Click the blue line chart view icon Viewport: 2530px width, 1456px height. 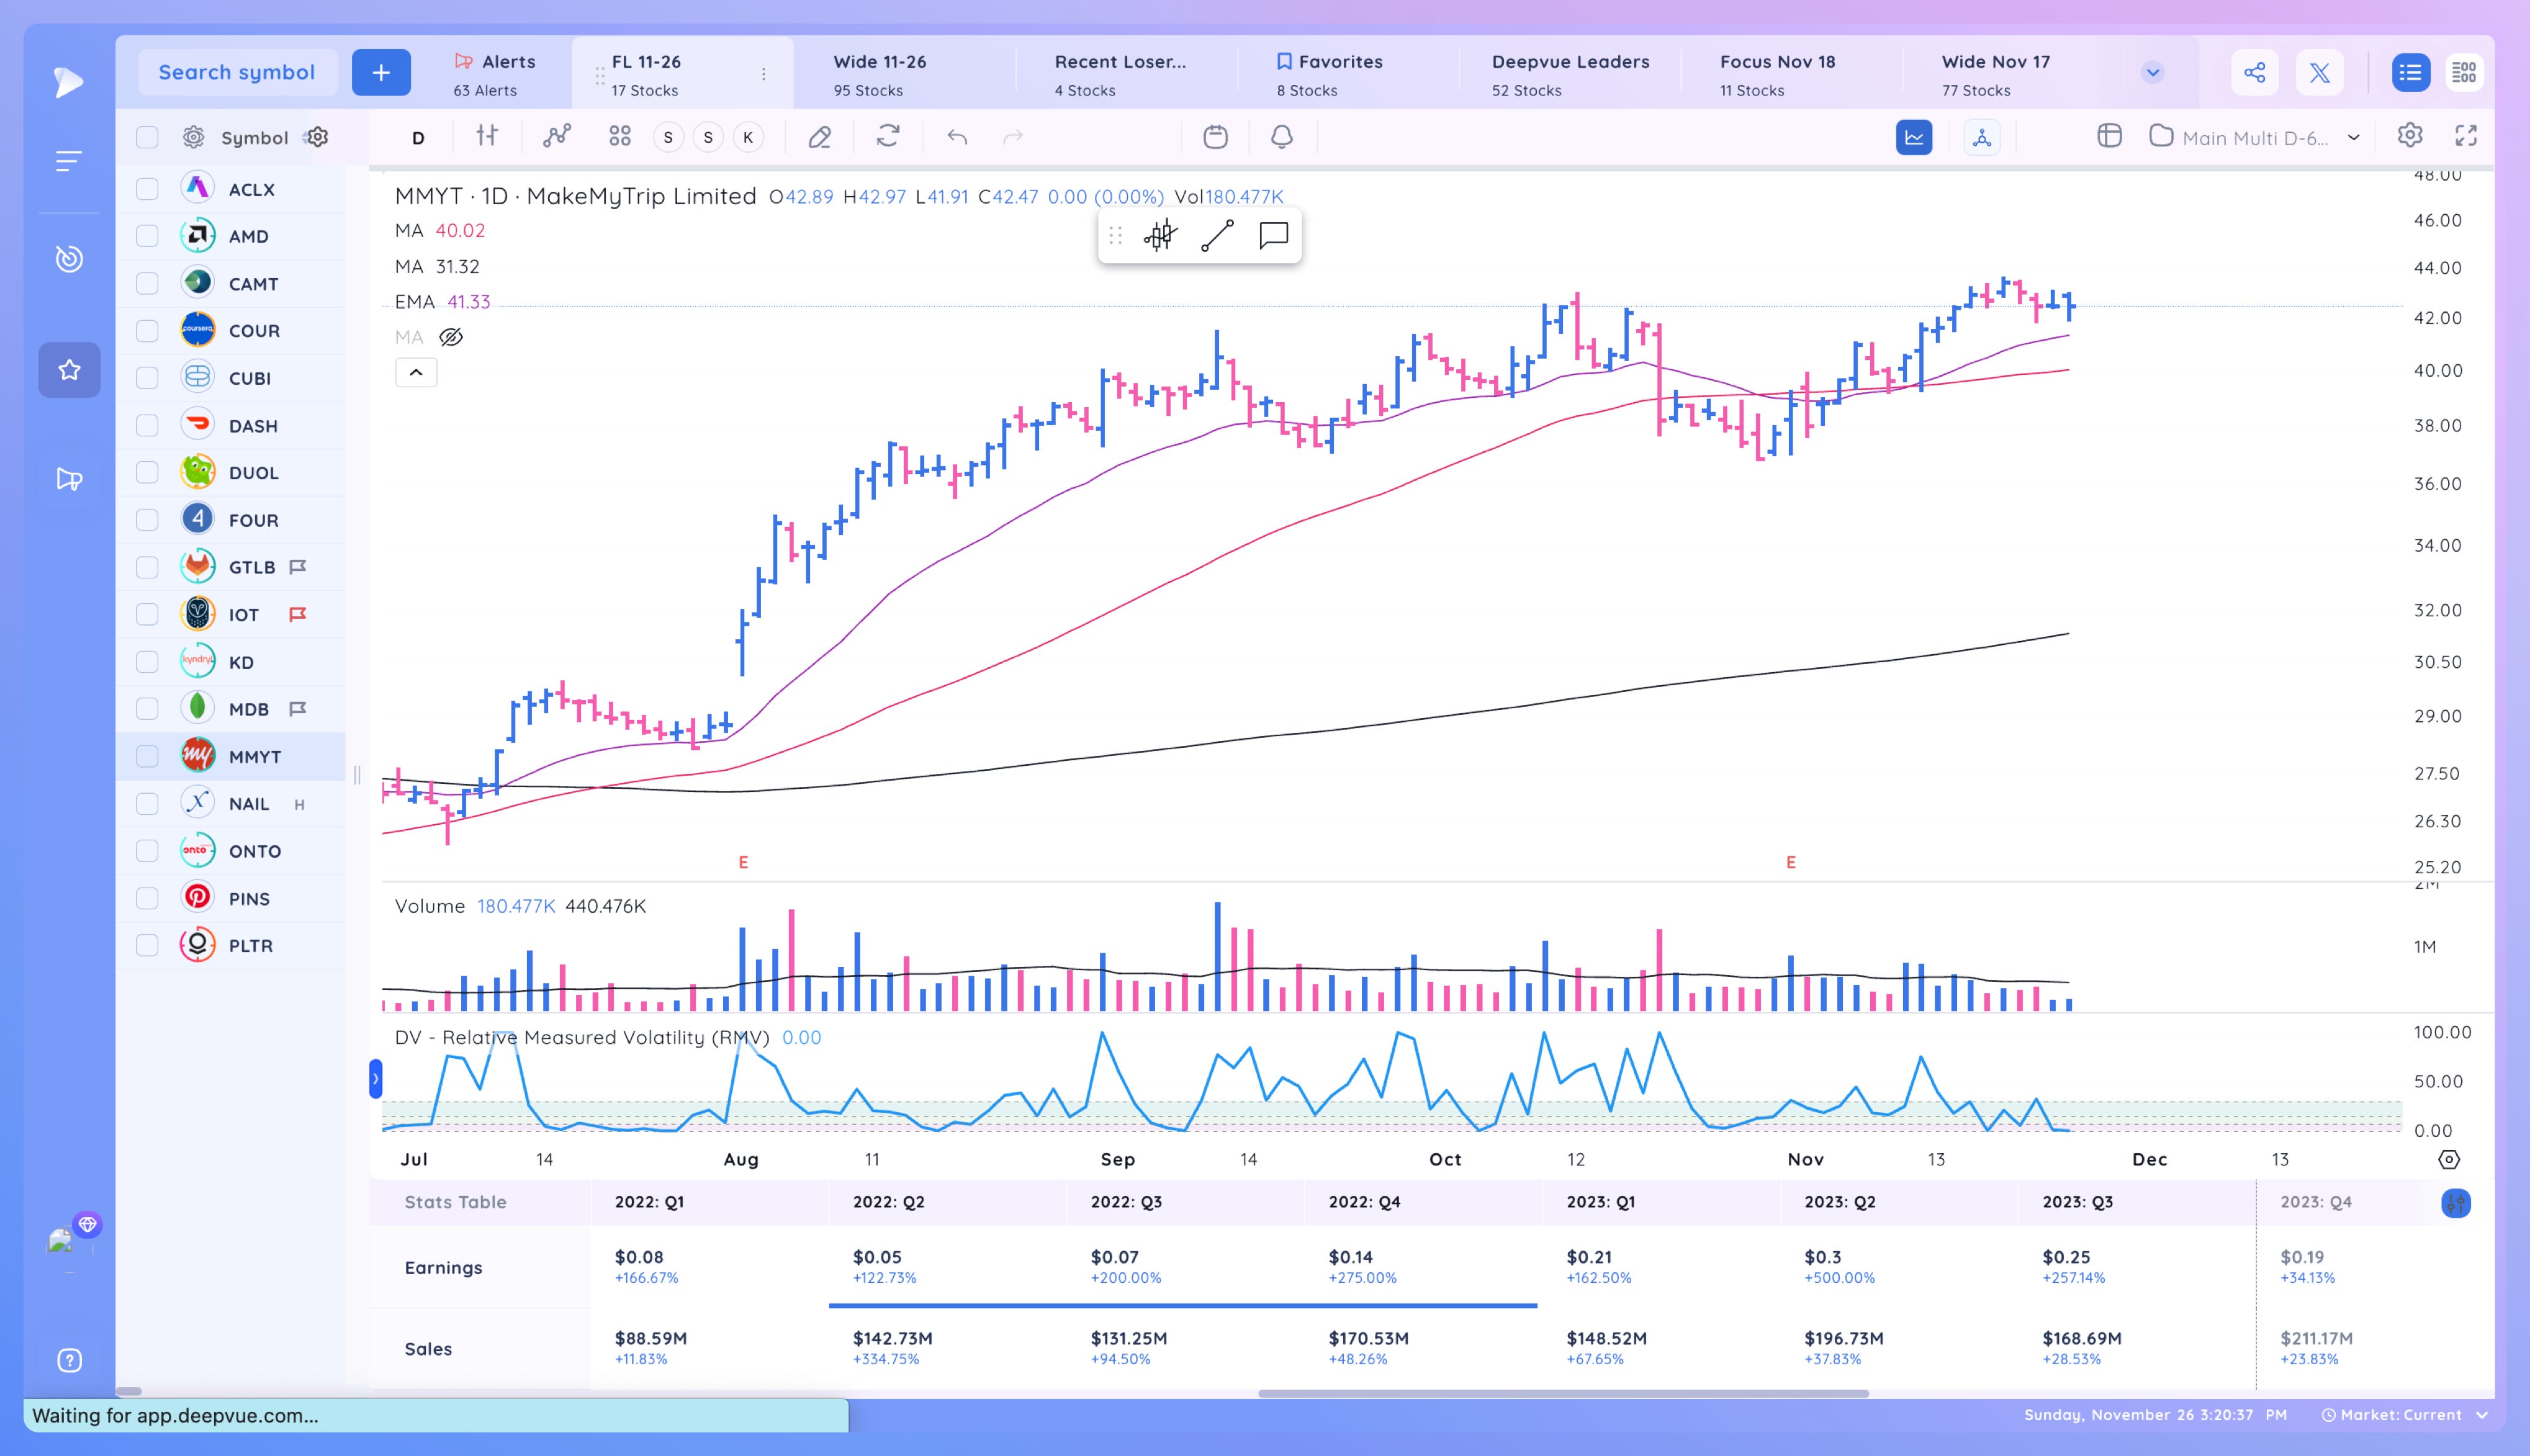click(1914, 137)
